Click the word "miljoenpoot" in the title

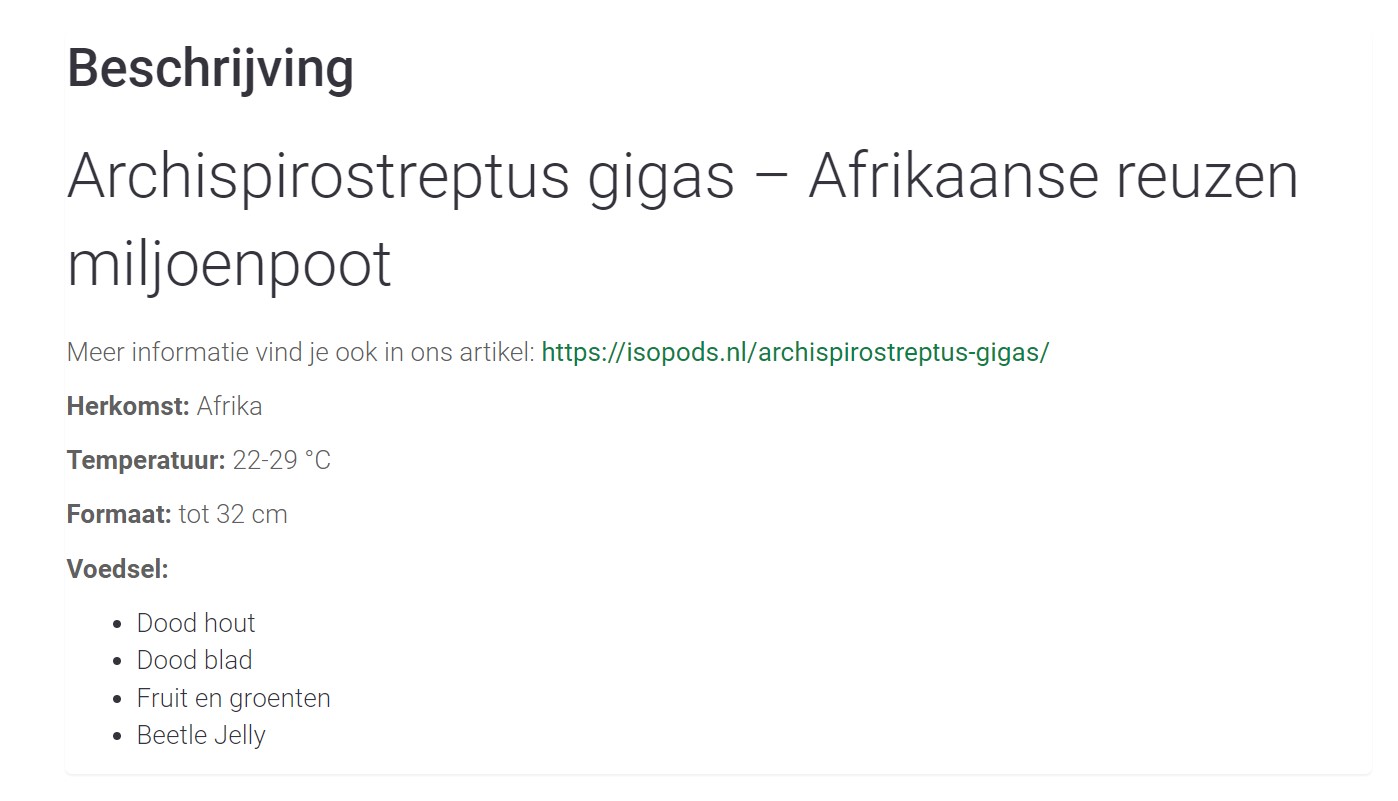(229, 265)
